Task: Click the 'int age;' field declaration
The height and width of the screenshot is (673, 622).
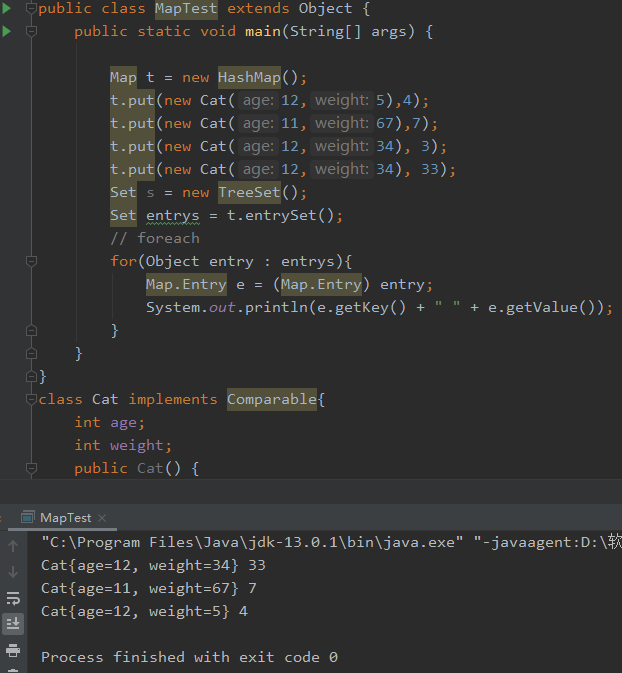Action: [x=110, y=423]
